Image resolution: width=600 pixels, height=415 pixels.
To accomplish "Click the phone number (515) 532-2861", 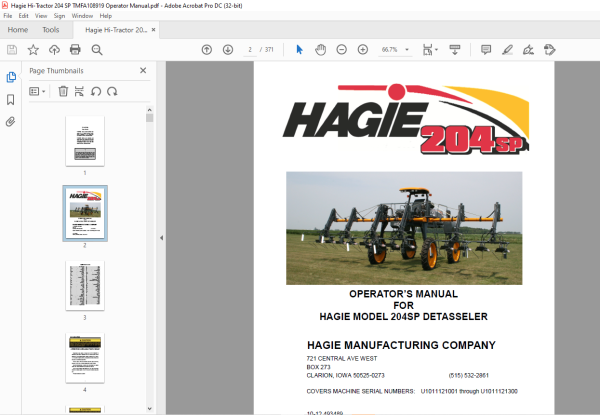I will (x=469, y=375).
